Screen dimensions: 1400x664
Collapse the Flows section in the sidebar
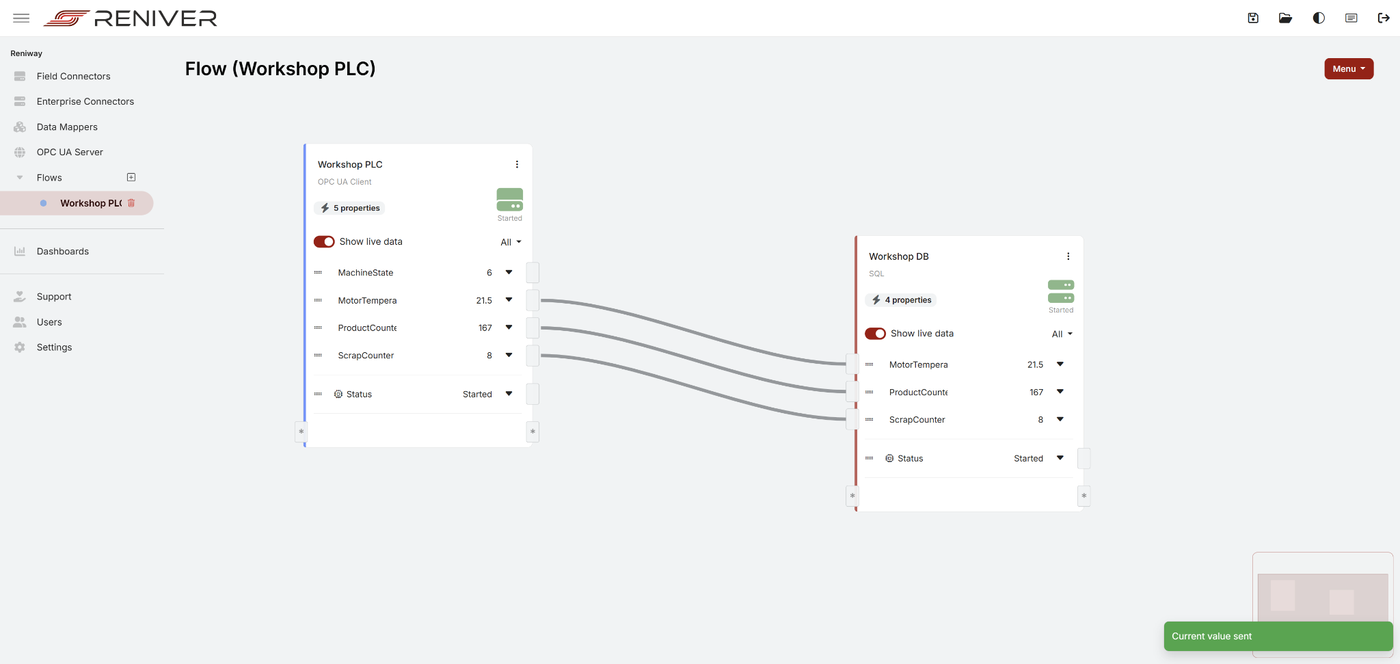(x=19, y=176)
